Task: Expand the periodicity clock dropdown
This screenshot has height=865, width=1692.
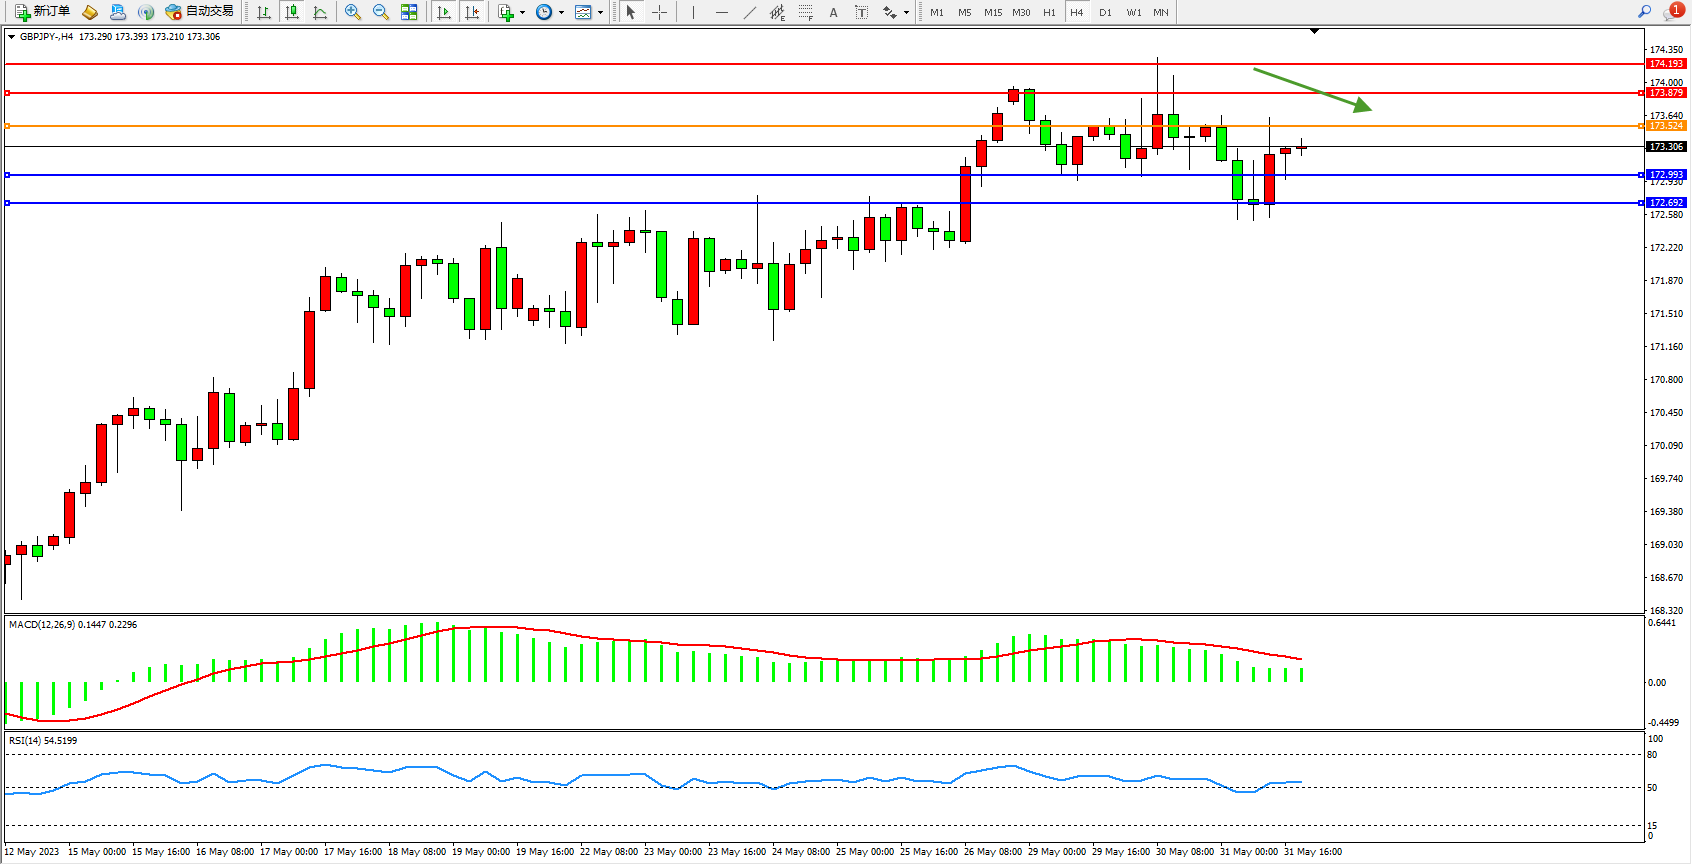Action: (x=561, y=13)
